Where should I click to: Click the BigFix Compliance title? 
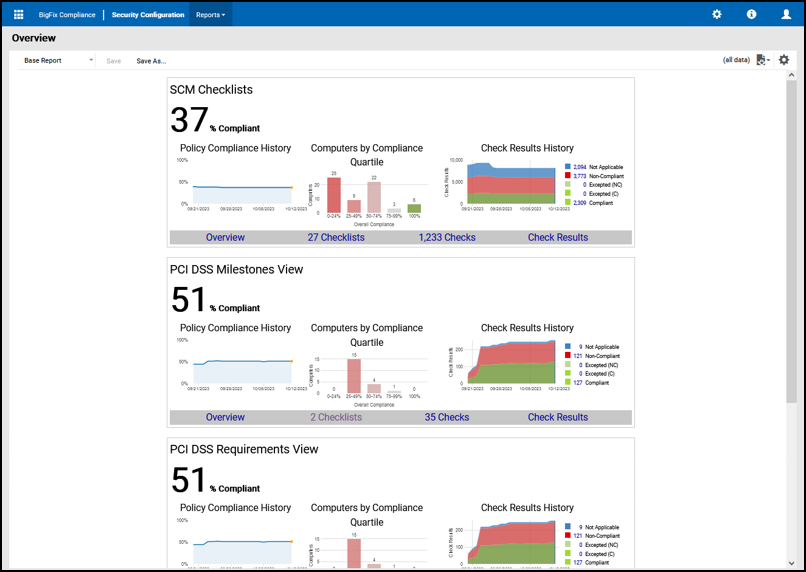pyautogui.click(x=69, y=15)
